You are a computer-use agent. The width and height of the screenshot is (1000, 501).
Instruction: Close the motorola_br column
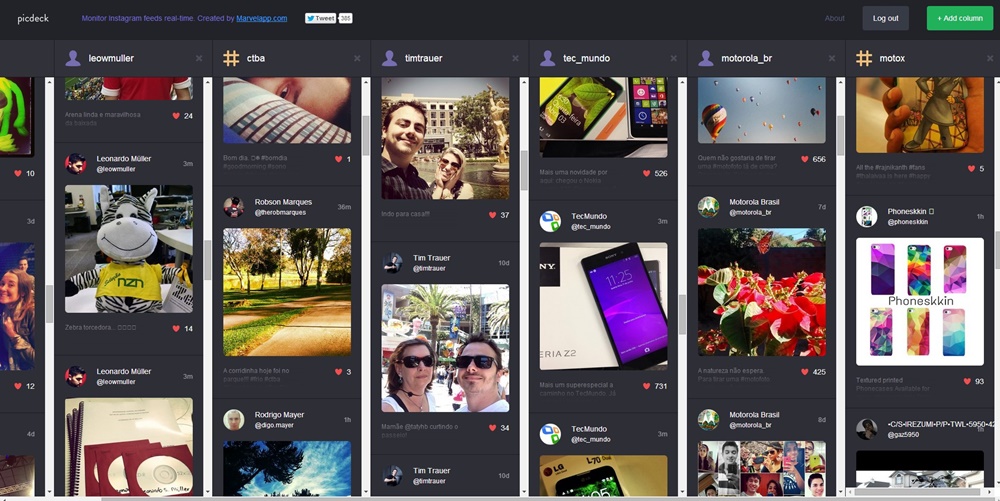831,58
